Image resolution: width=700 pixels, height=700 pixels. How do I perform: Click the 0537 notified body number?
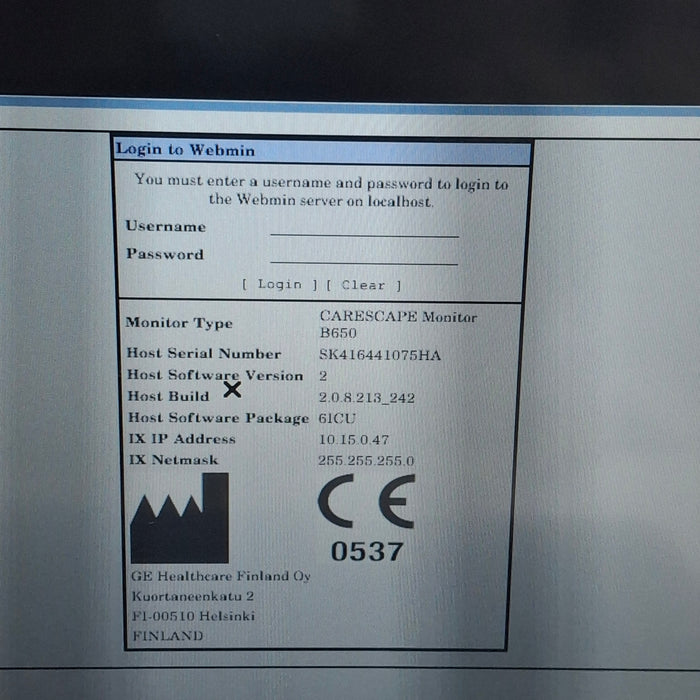(367, 550)
